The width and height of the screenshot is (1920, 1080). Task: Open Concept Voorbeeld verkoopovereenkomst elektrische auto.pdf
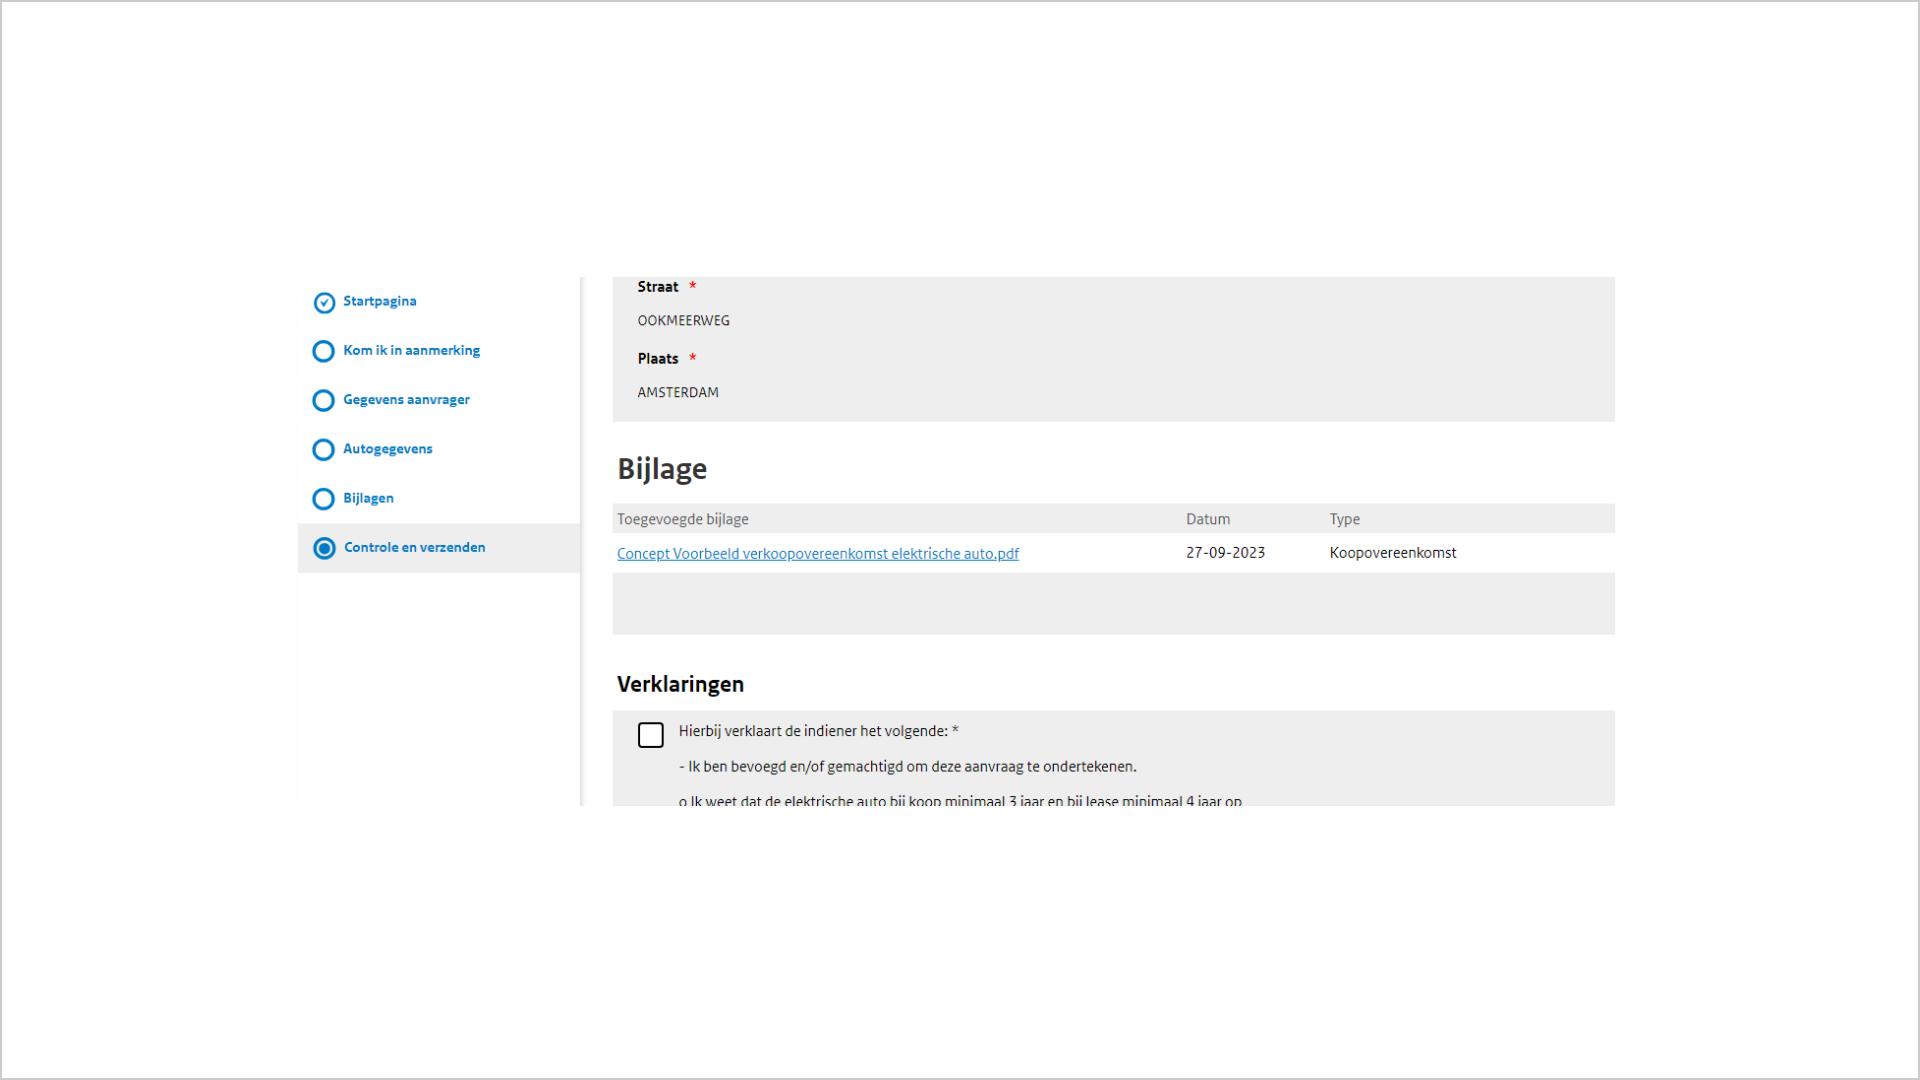pyautogui.click(x=818, y=553)
